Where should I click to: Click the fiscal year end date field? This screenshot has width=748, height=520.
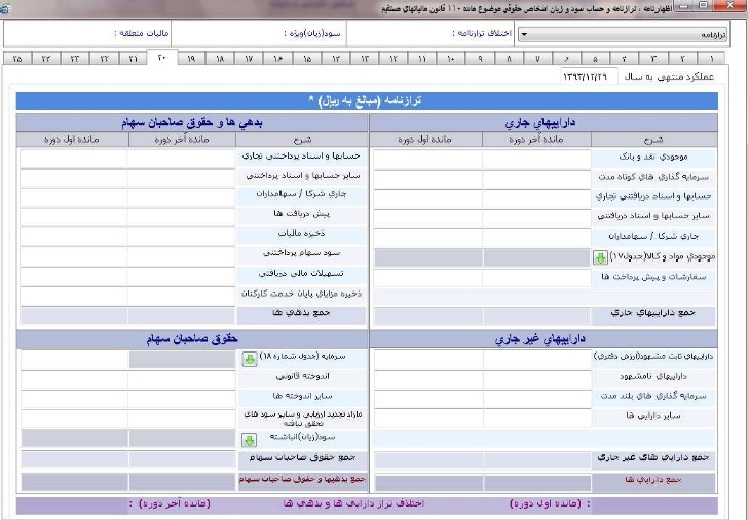(589, 77)
